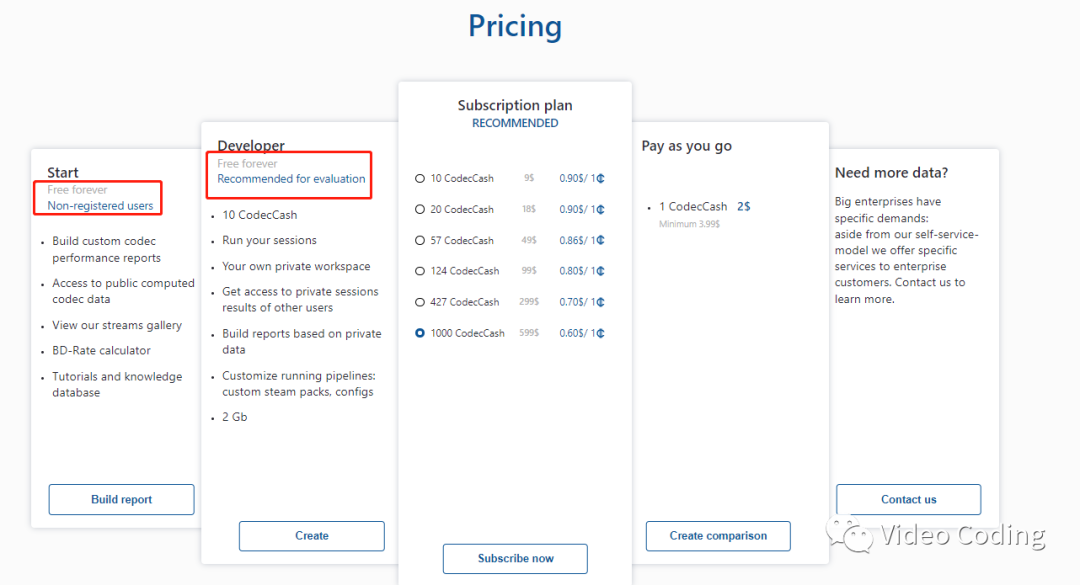1080x585 pixels.
Task: Click the RECOMMENDED label under Subscription plan
Action: [x=515, y=123]
